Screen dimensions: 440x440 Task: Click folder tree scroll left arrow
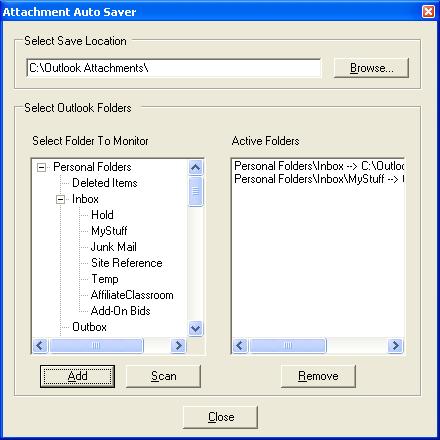pos(40,345)
